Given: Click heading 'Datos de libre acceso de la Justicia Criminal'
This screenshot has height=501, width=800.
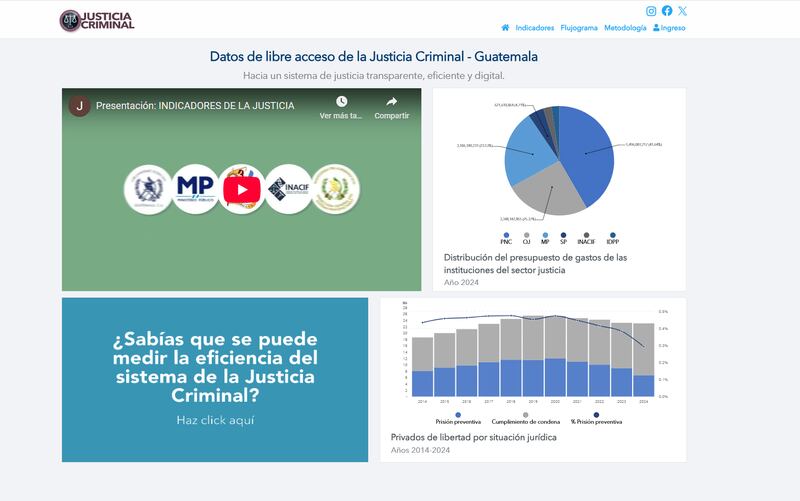Looking at the screenshot, I should point(373,56).
